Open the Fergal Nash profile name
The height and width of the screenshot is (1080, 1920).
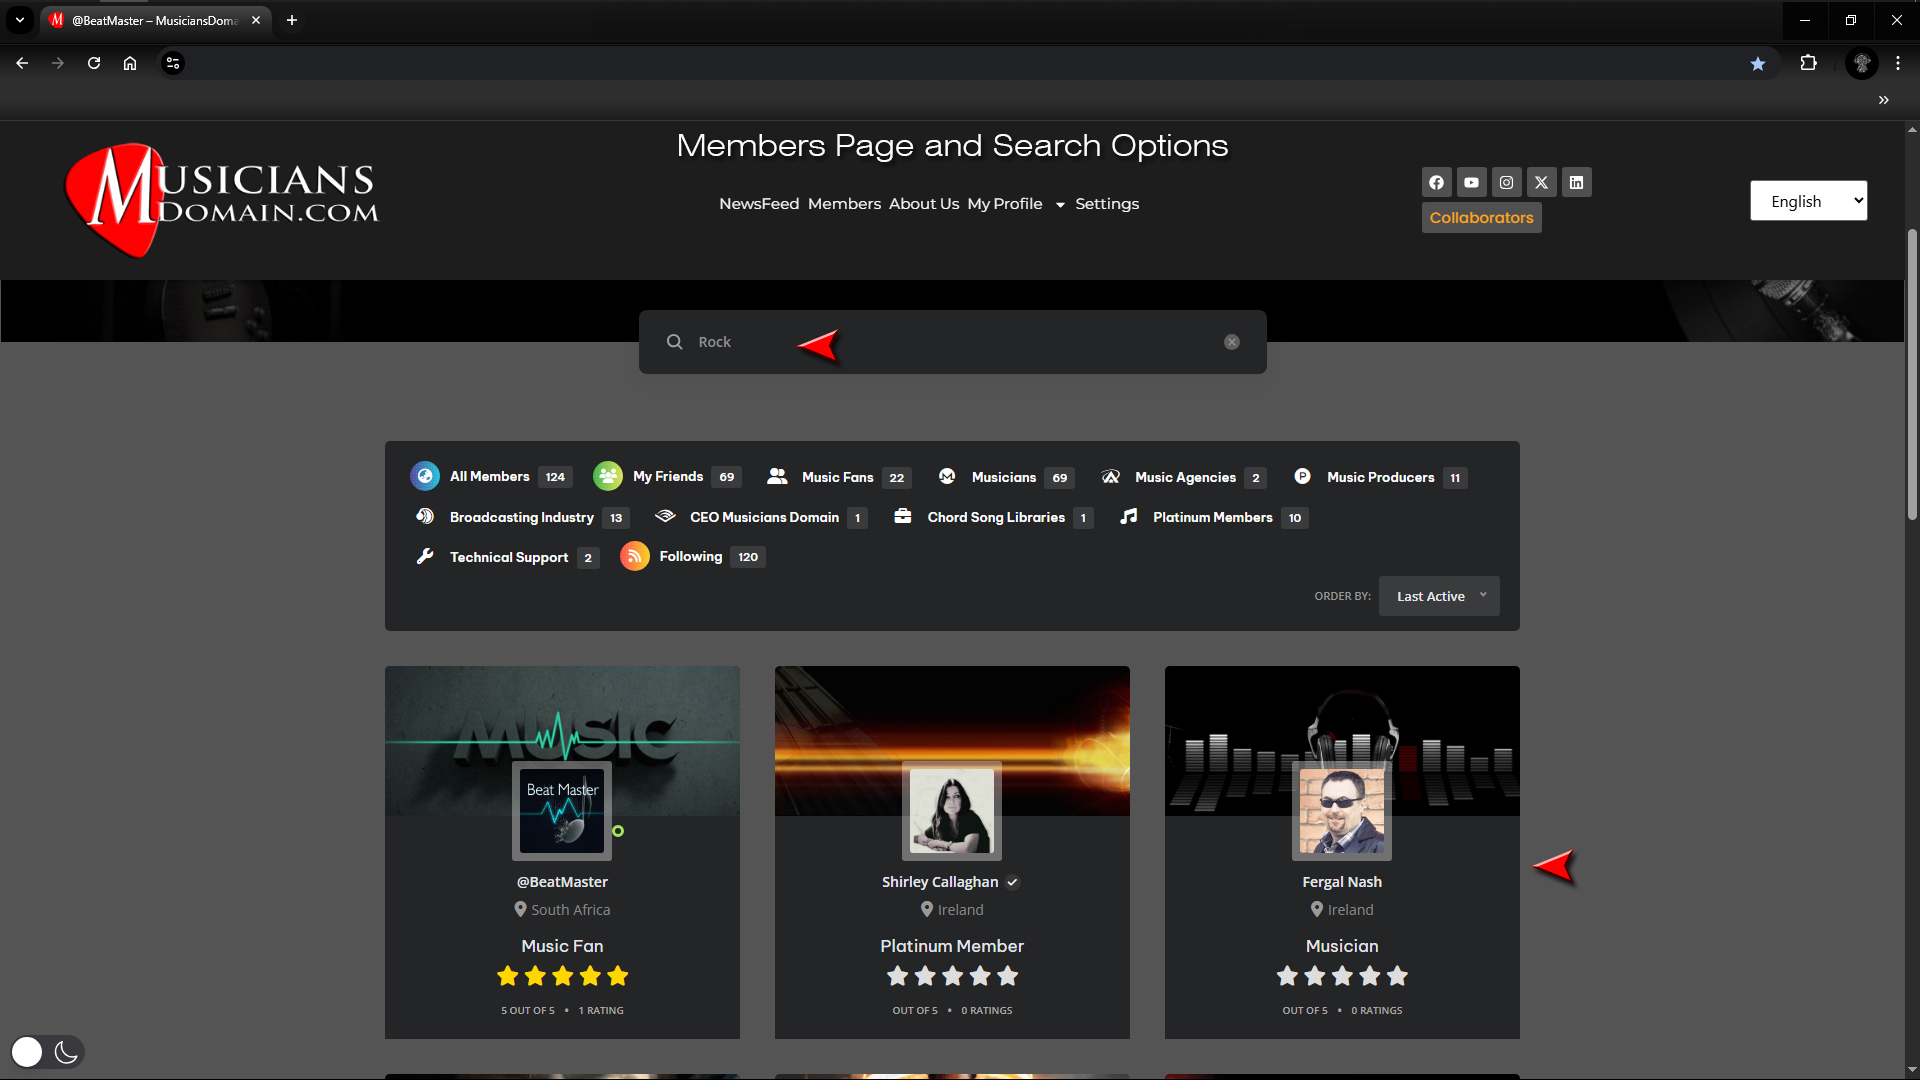[1342, 882]
